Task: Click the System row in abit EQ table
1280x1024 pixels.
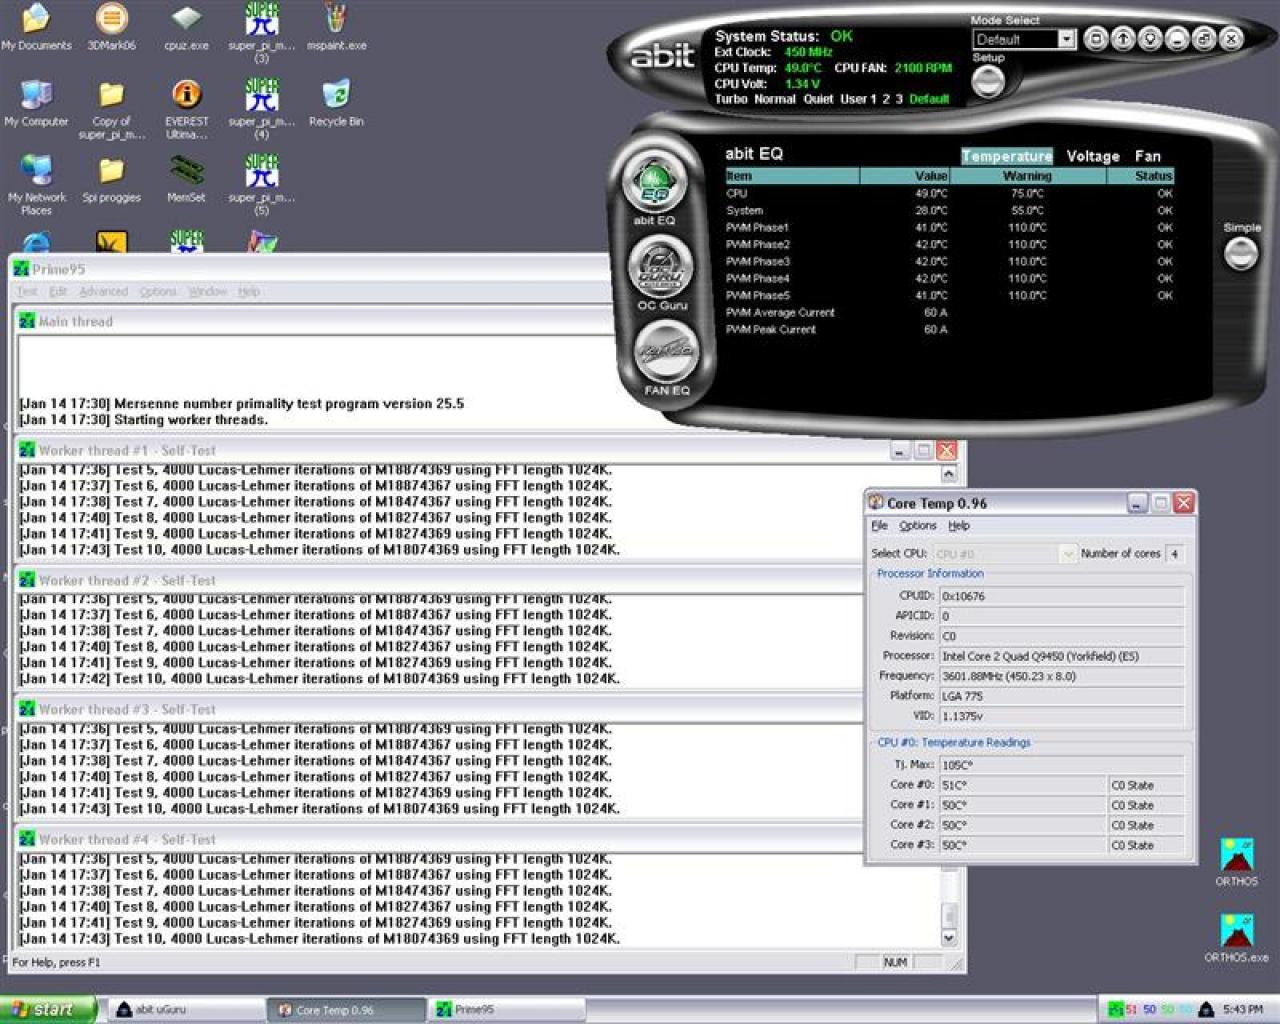Action: point(949,210)
